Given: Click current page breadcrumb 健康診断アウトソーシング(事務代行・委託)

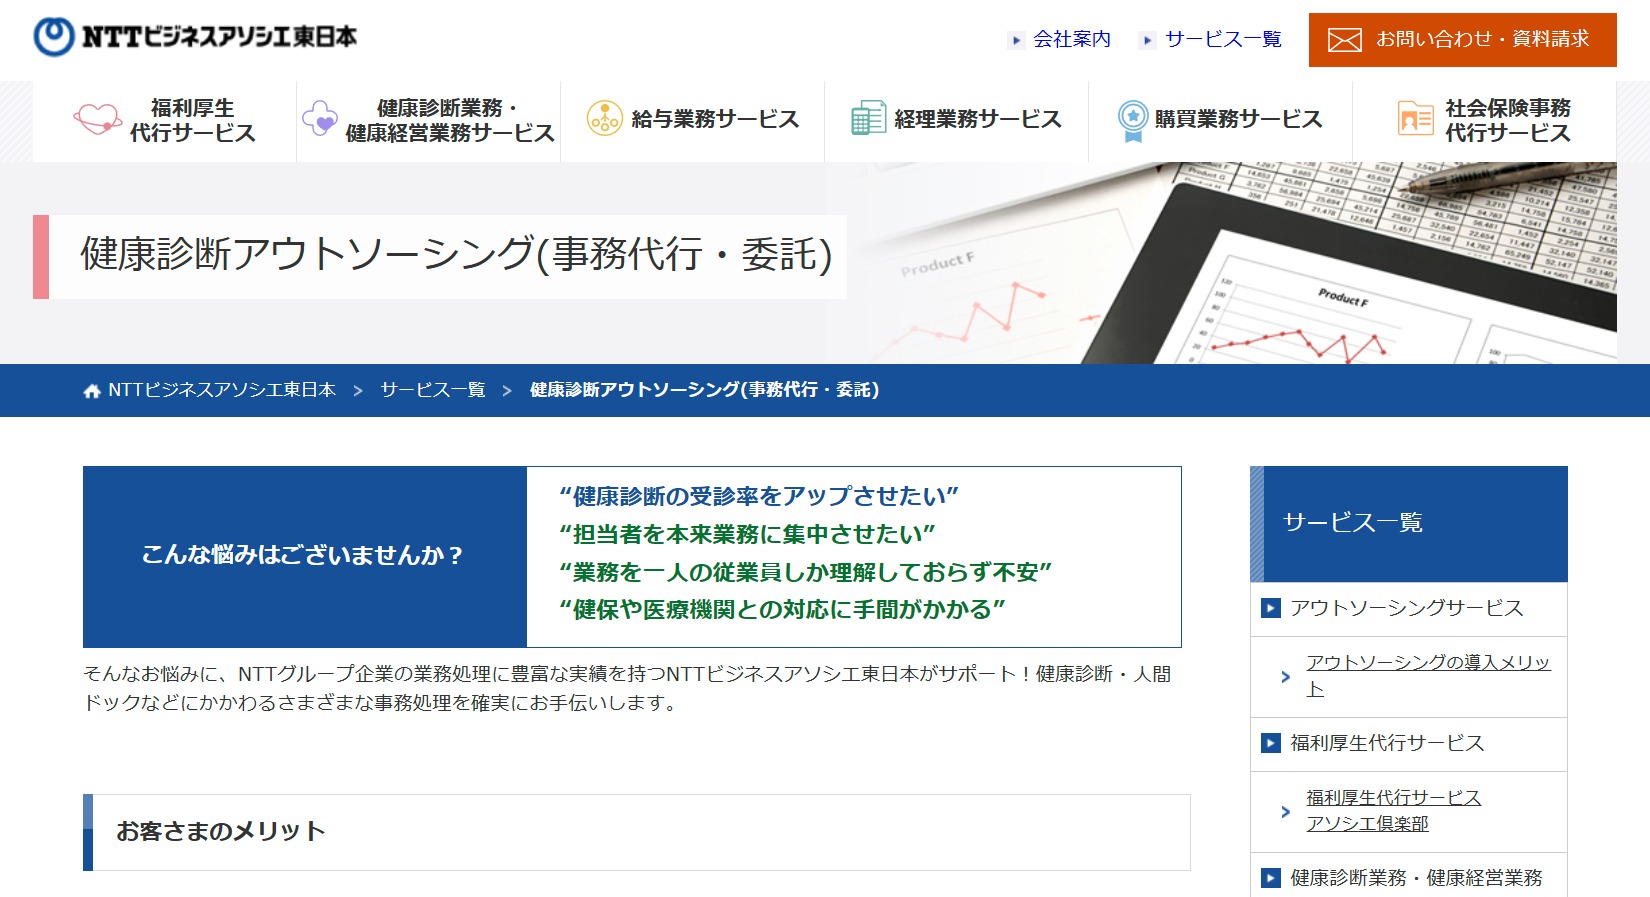Looking at the screenshot, I should (x=704, y=390).
